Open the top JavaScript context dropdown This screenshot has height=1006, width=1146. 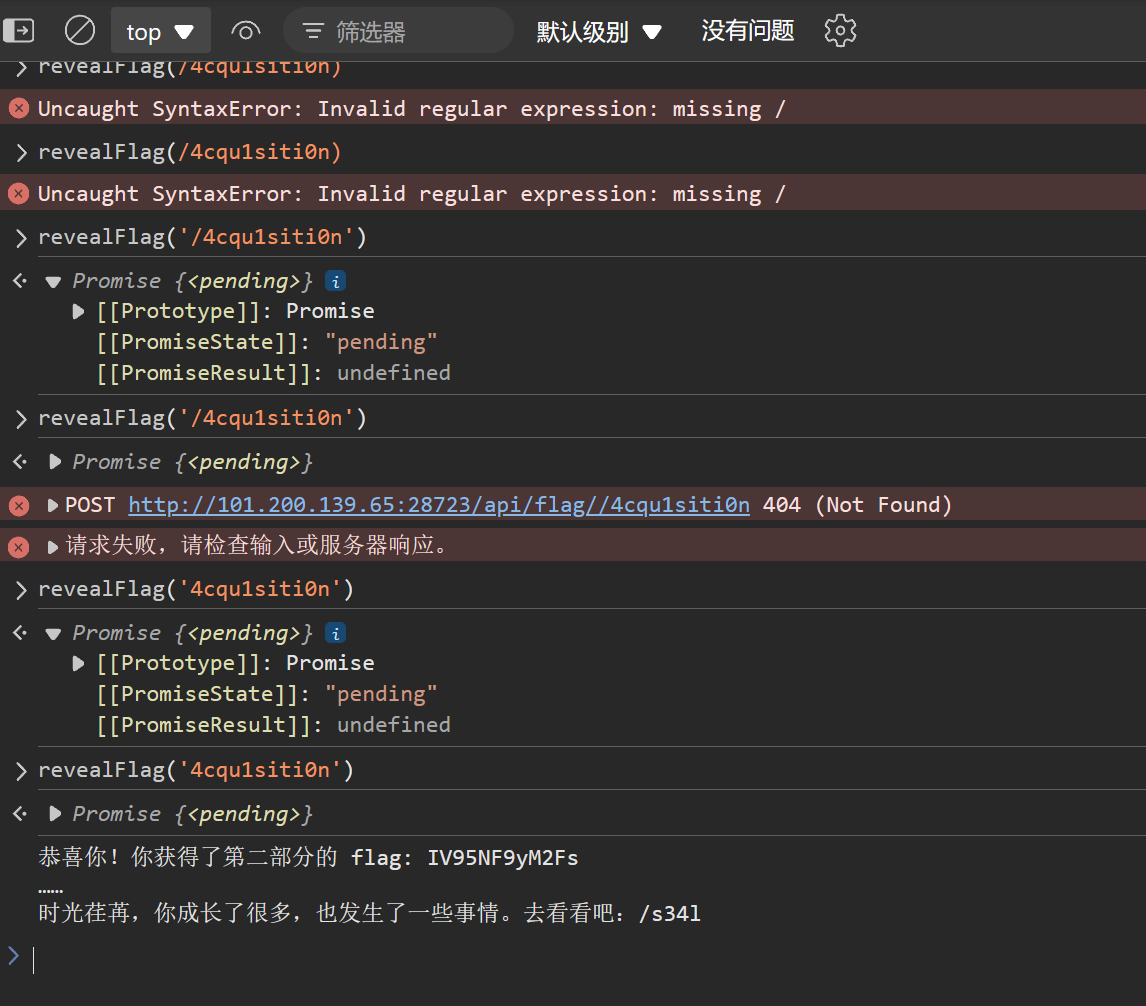coord(160,31)
